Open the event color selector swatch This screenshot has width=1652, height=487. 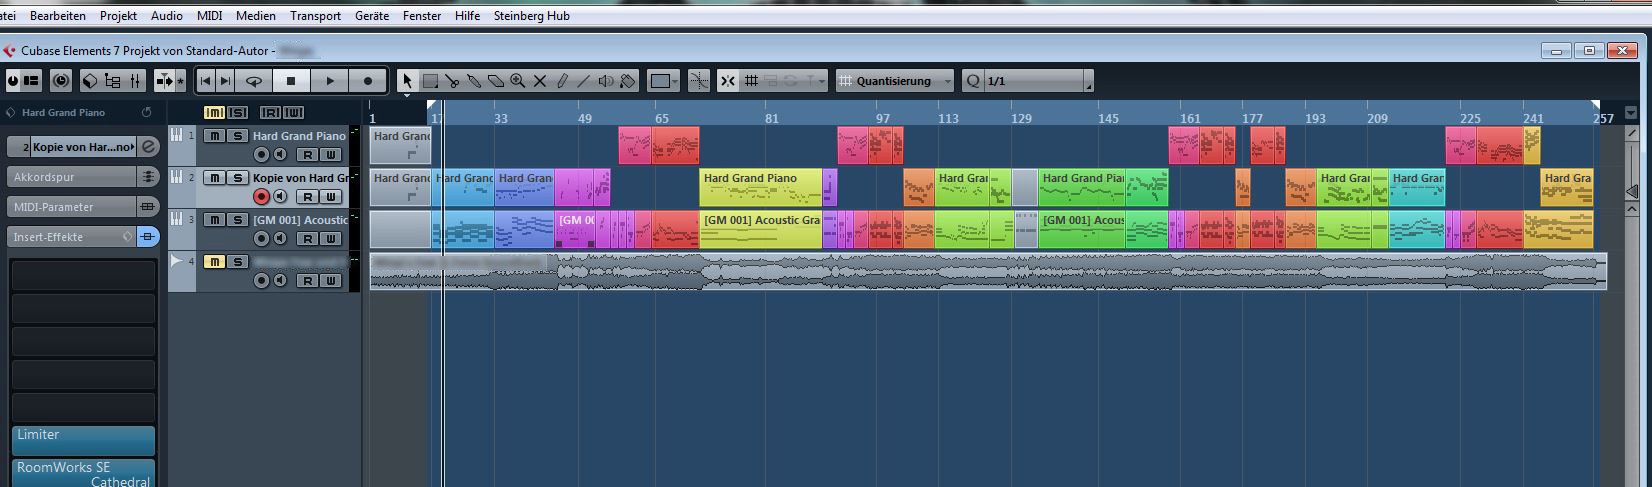click(x=663, y=81)
